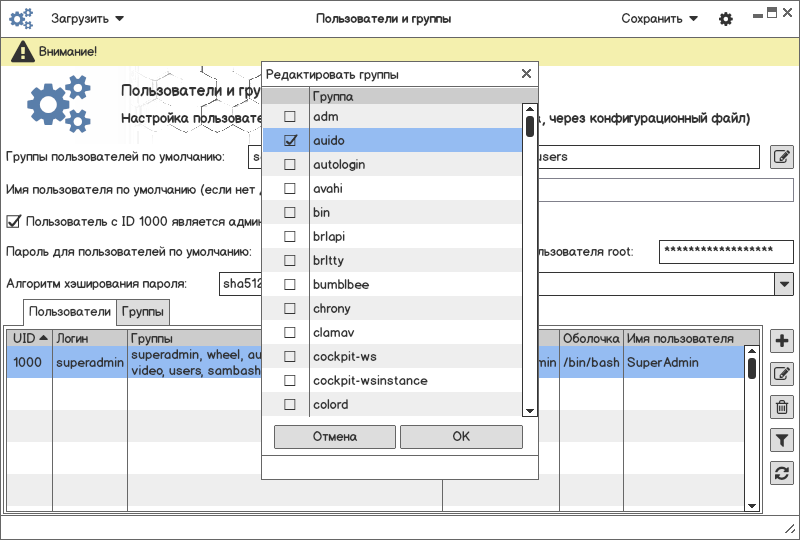Viewport: 800px width, 540px height.
Task: Open settings gear in title bar
Action: [x=726, y=19]
